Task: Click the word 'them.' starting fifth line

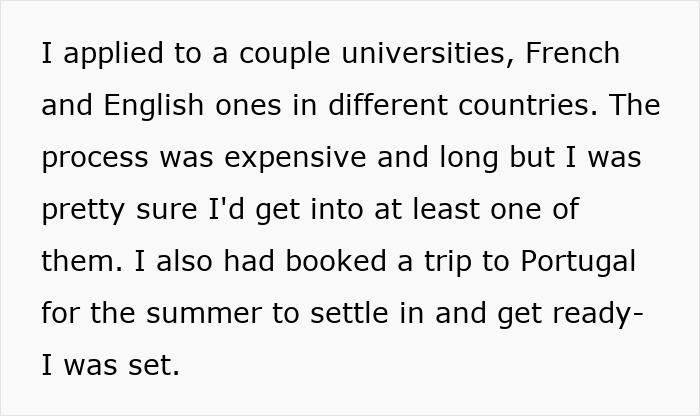Action: point(82,262)
